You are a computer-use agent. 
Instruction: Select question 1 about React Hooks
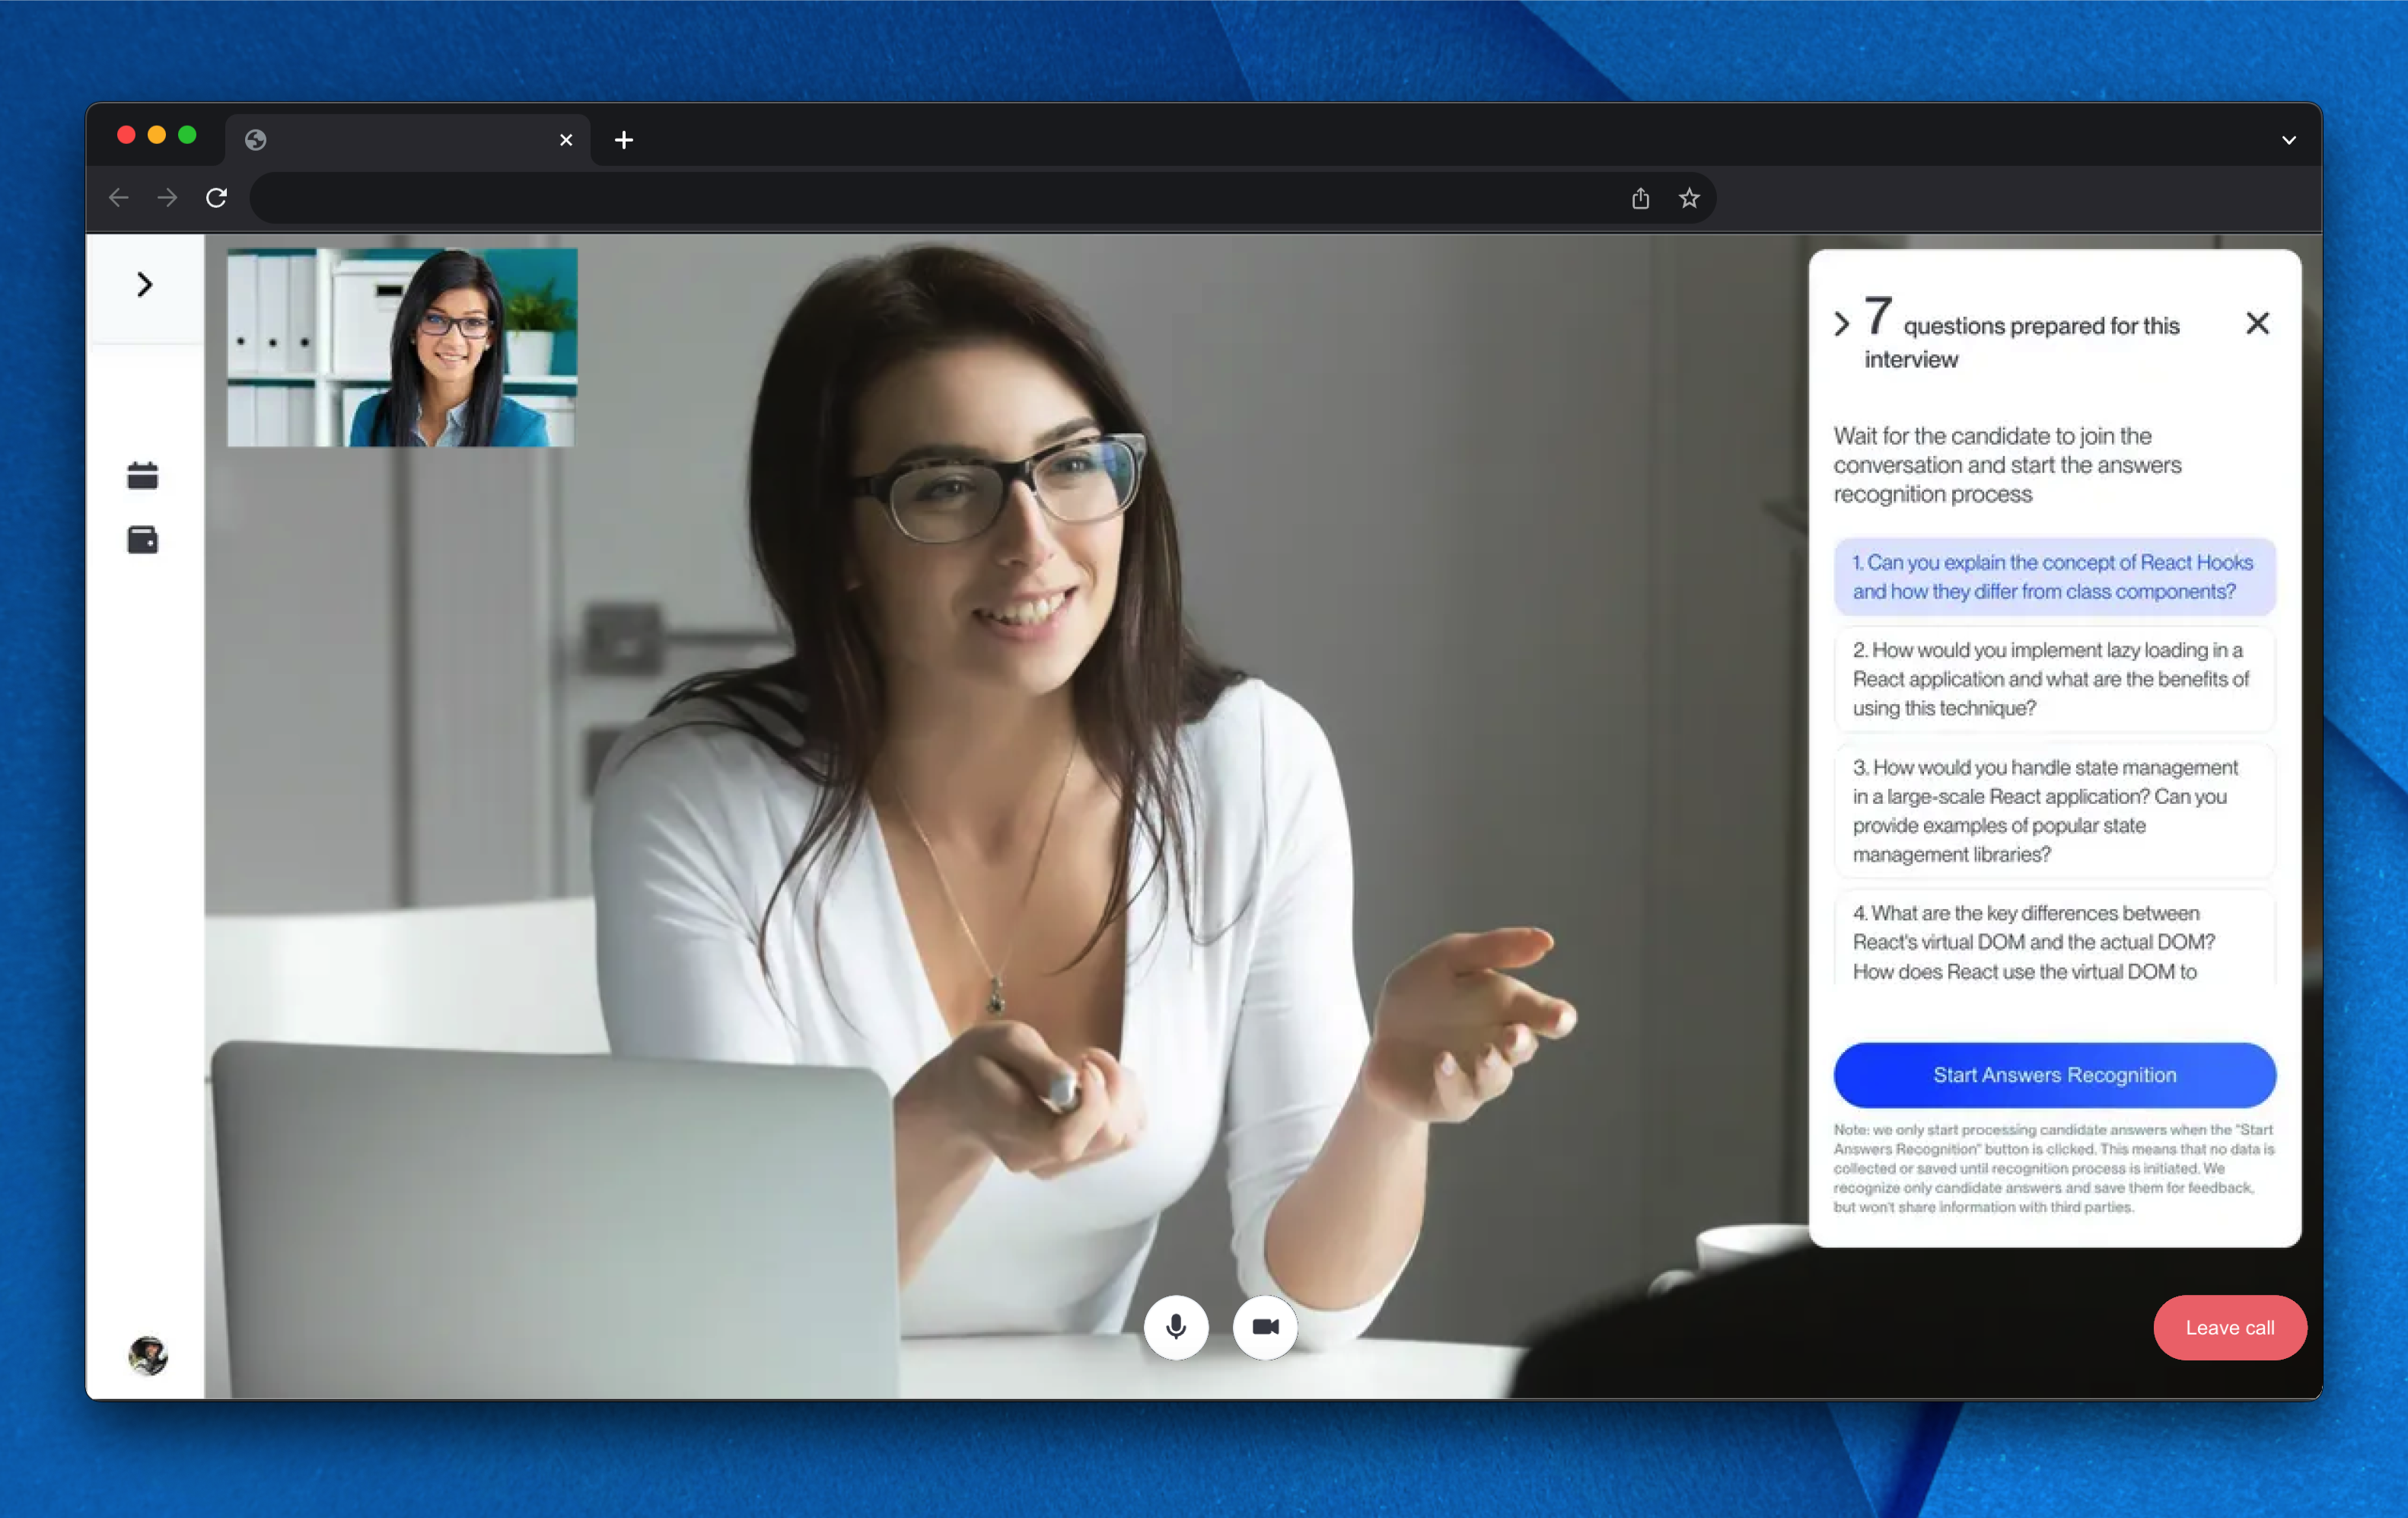tap(2054, 577)
